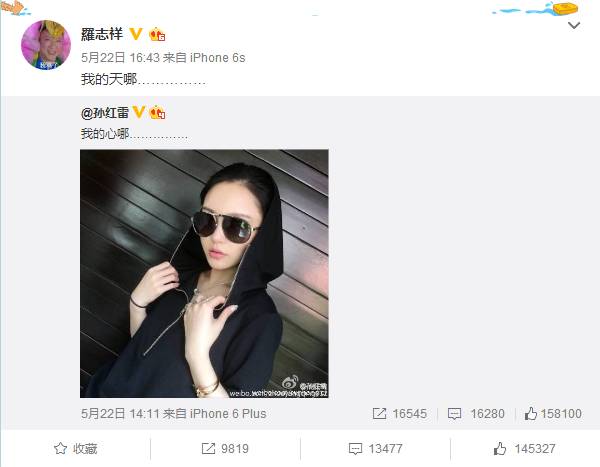This screenshot has height=467, width=600.
Task: Toggle 收藏 favorite star on this post
Action: (75, 449)
